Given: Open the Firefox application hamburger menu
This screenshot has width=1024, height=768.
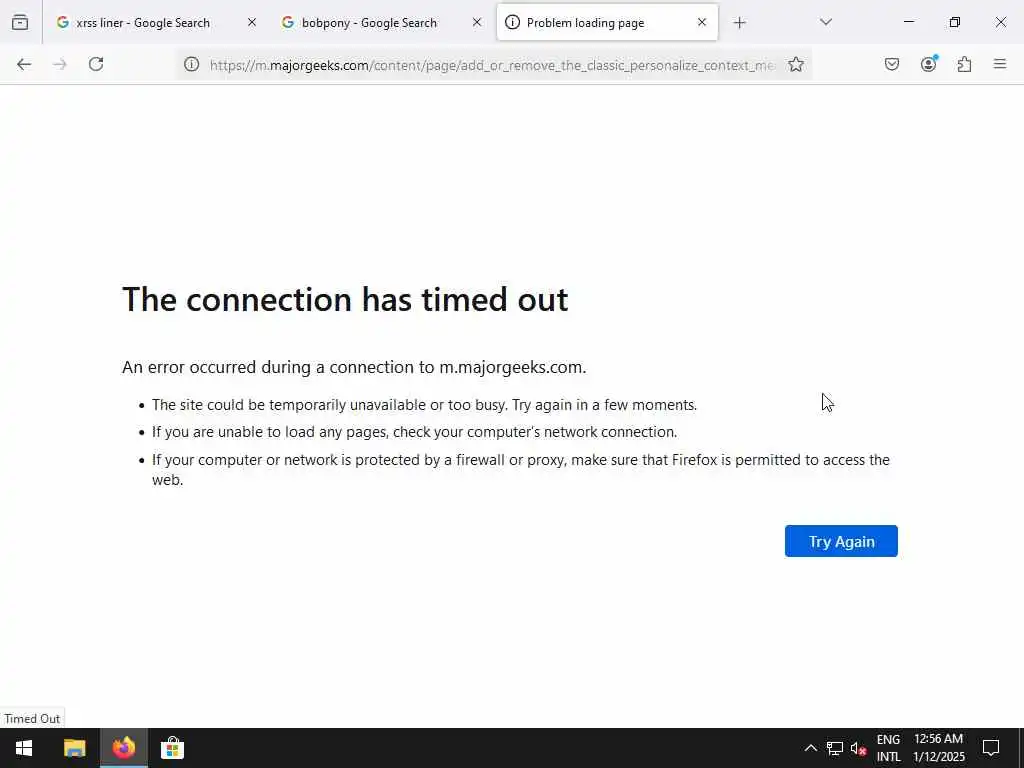Looking at the screenshot, I should (1000, 64).
